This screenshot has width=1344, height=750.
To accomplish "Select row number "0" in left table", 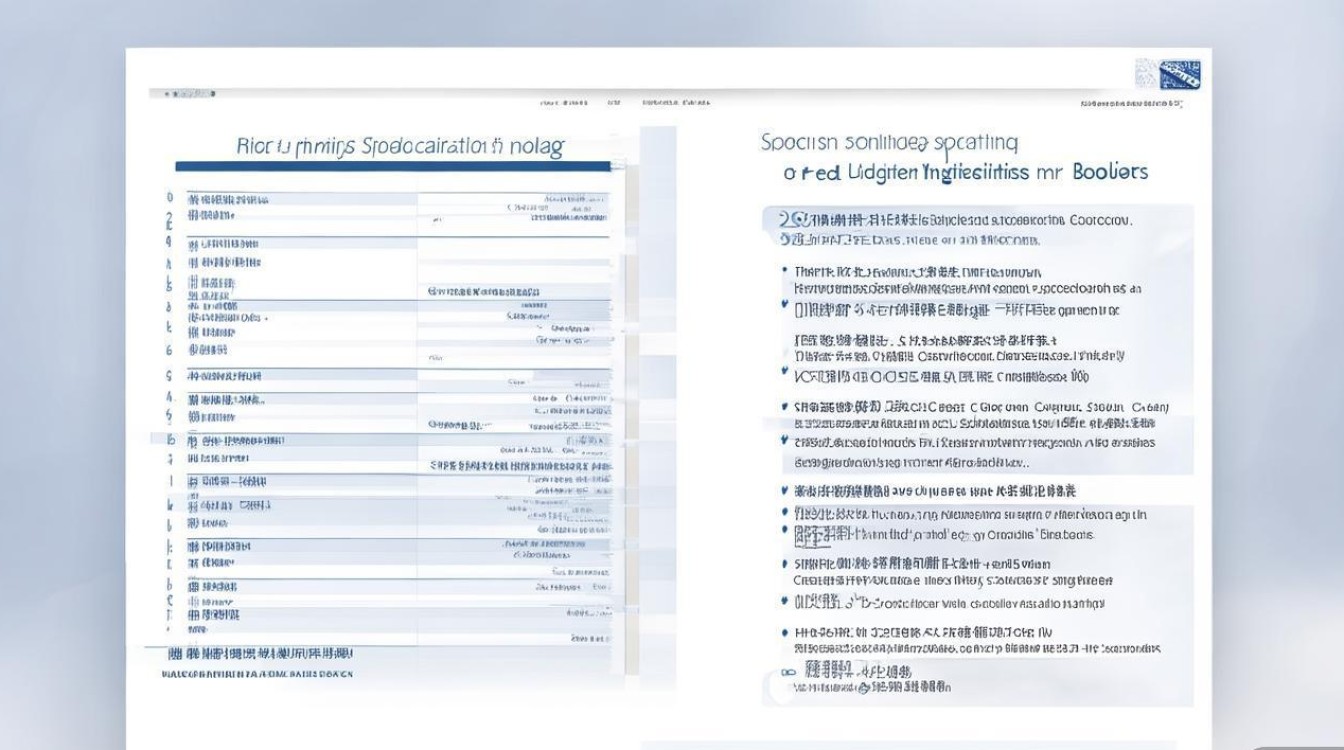I will click(169, 198).
